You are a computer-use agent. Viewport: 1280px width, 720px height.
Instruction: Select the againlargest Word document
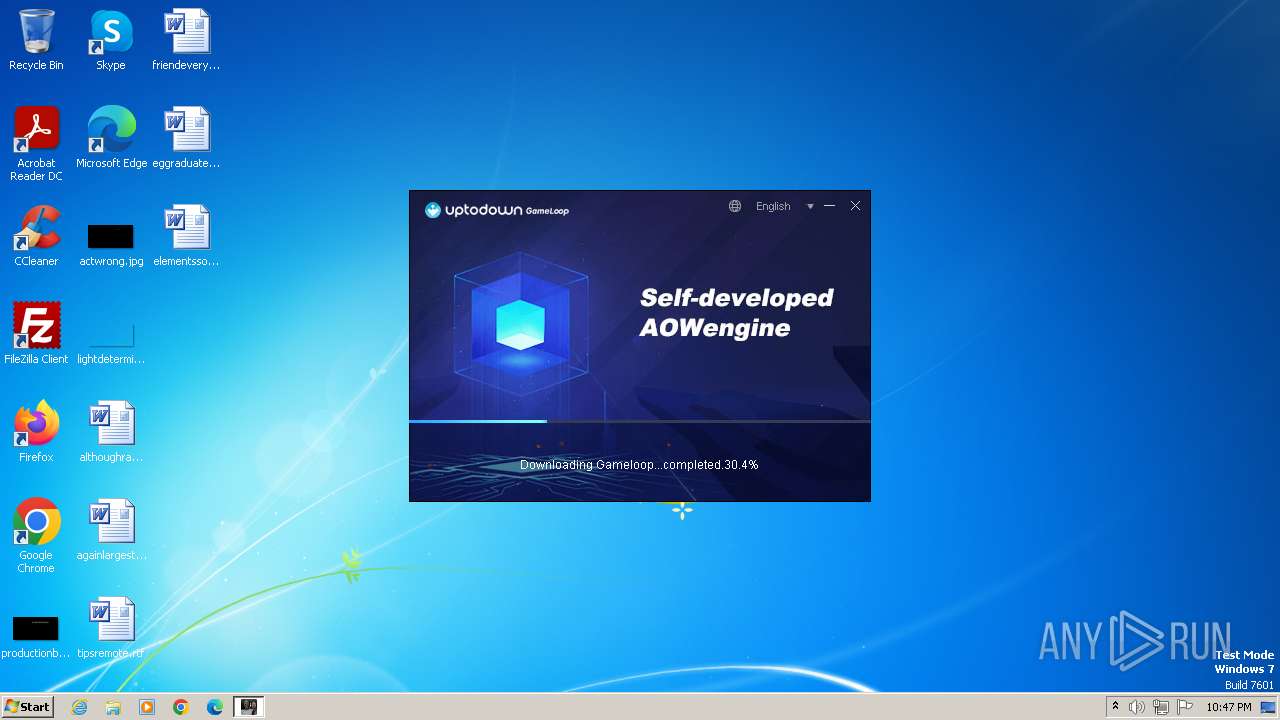(x=111, y=530)
